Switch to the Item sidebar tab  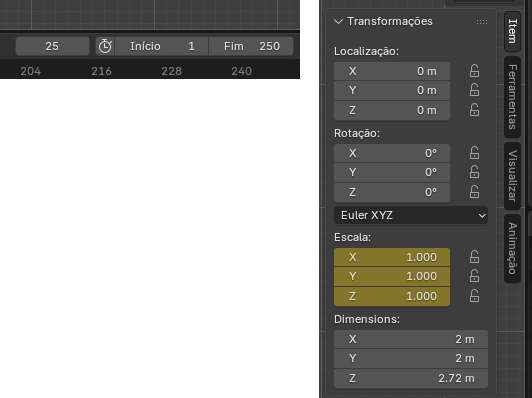pos(512,31)
